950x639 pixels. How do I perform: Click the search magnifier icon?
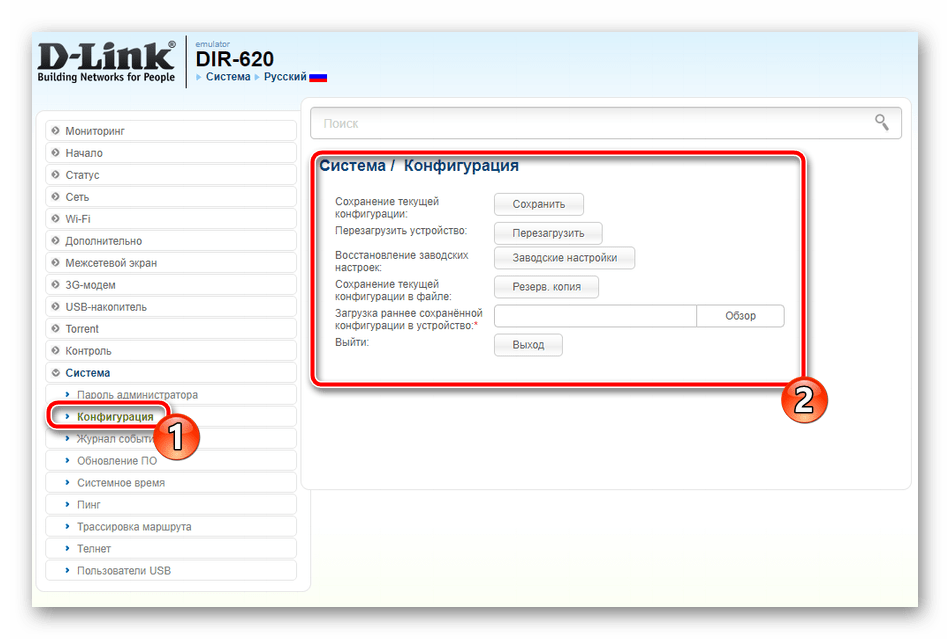coord(882,123)
